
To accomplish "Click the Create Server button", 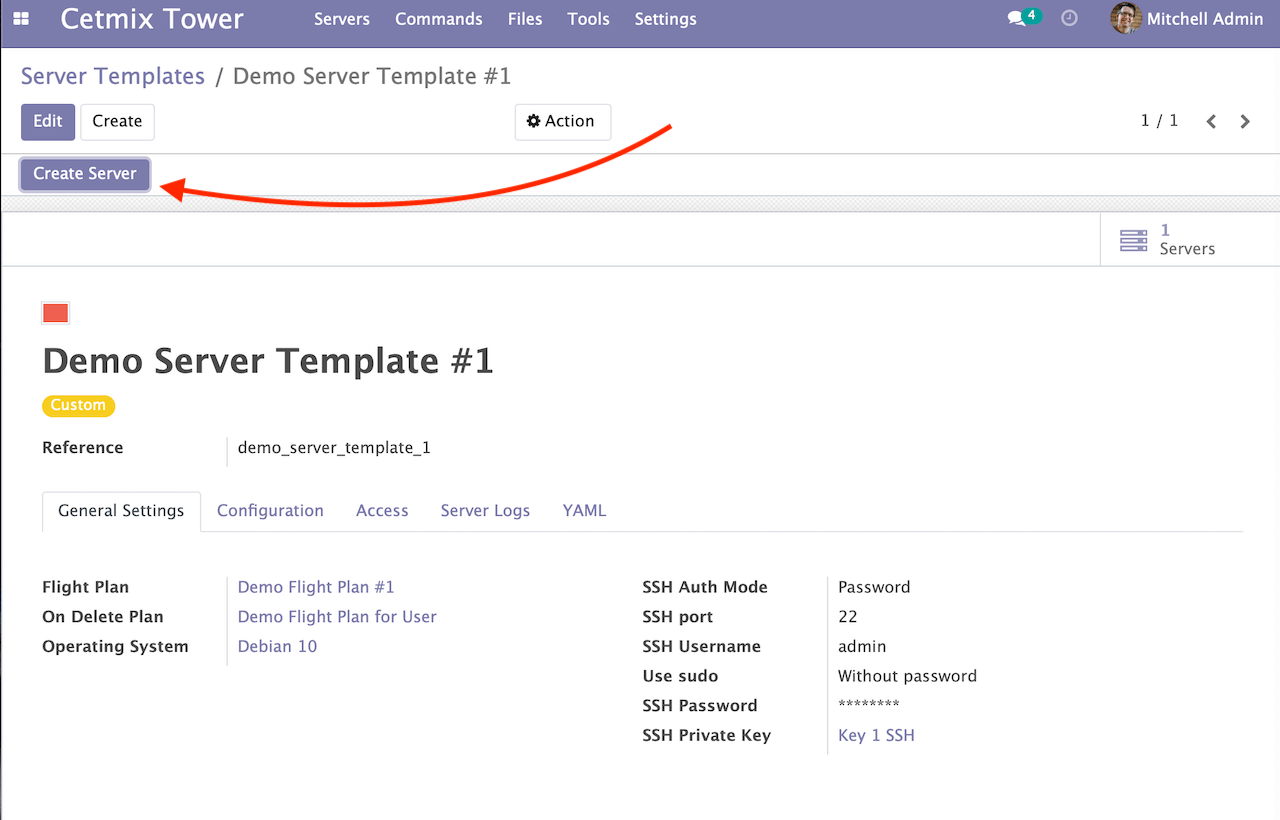I will (84, 173).
